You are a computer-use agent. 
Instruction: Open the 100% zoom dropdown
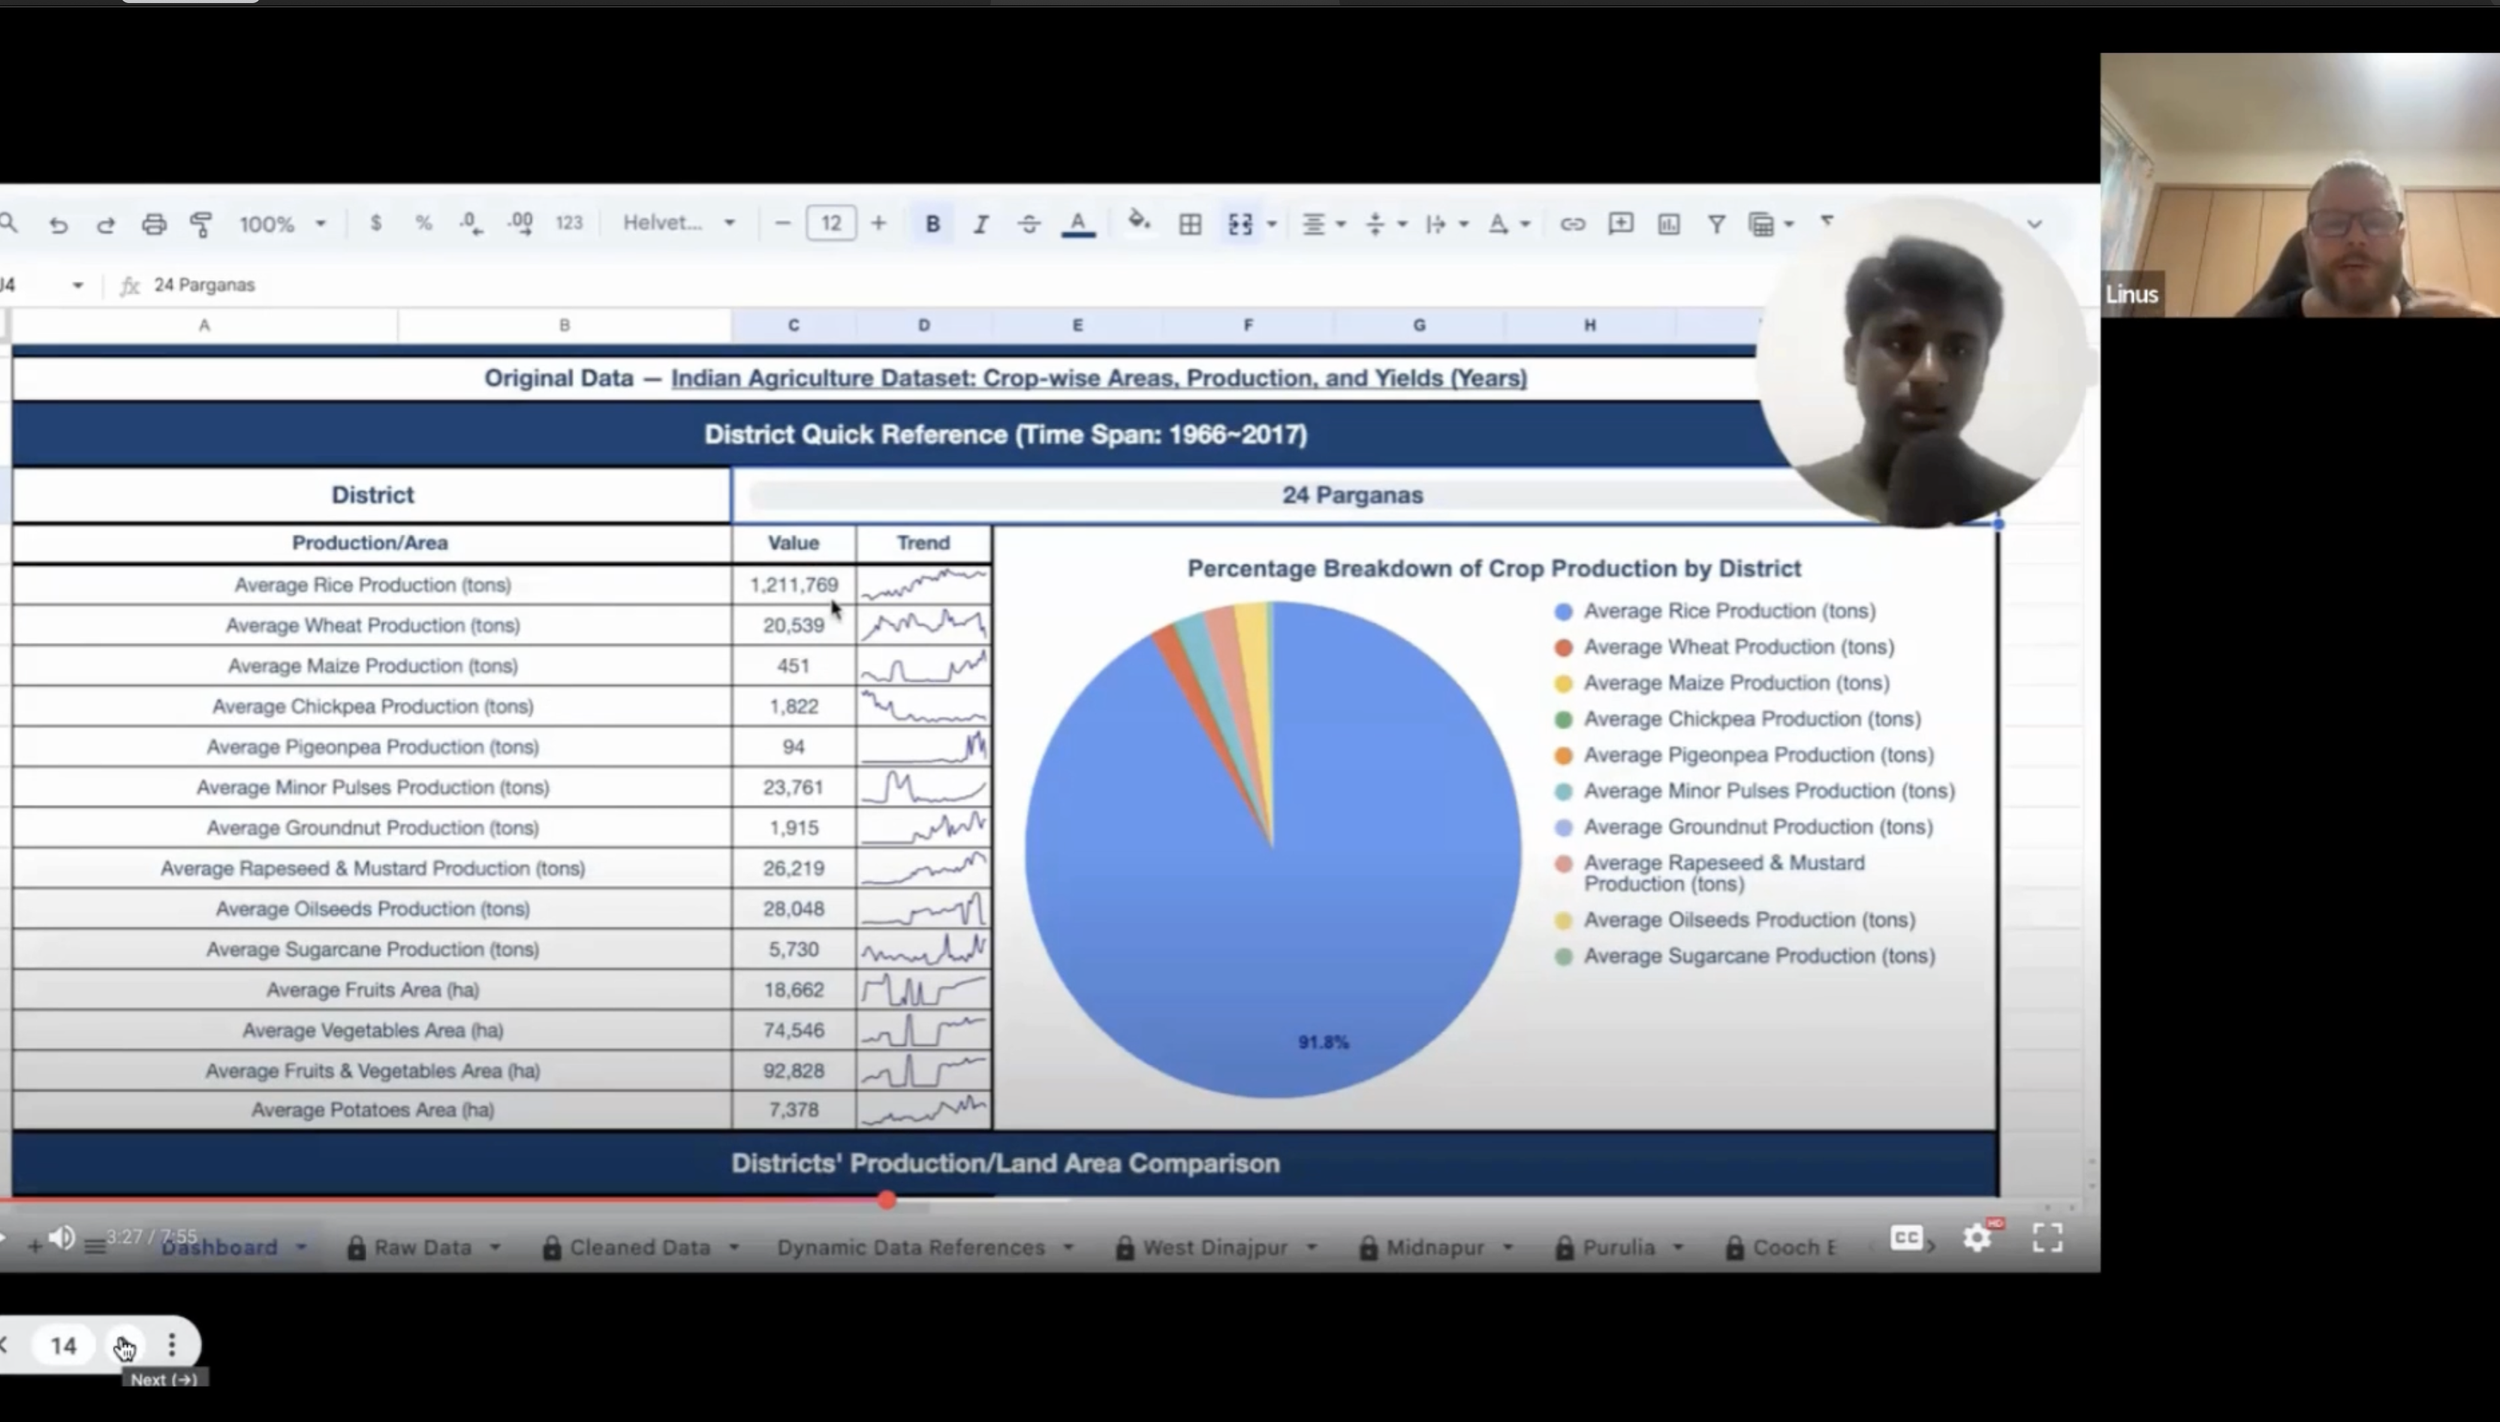pos(282,224)
